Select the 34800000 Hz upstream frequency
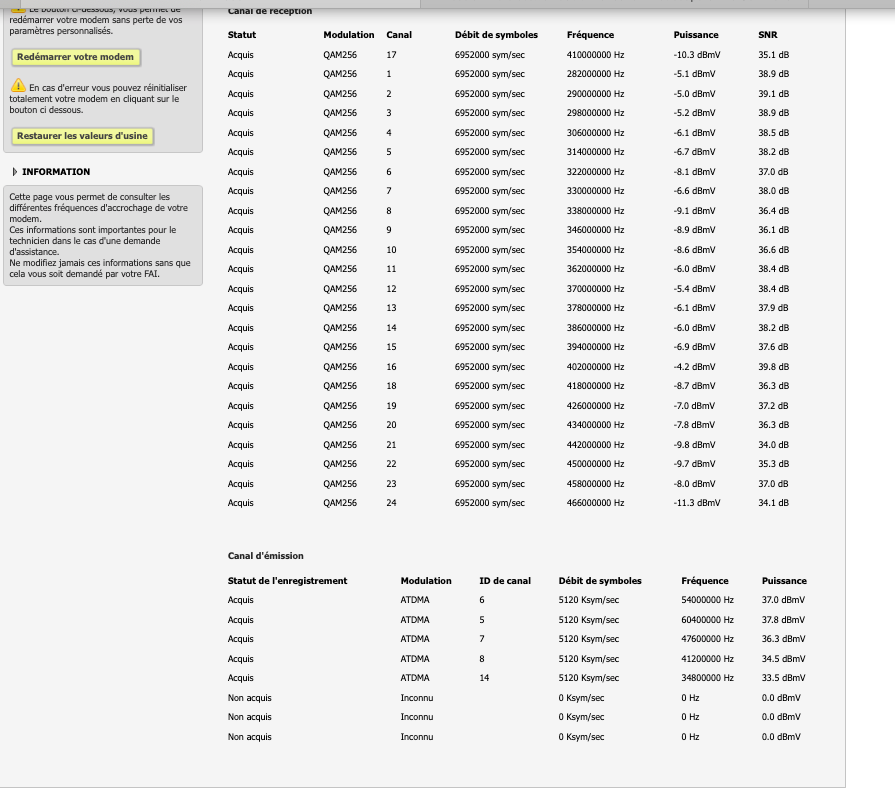The width and height of the screenshot is (895, 799). pos(707,678)
